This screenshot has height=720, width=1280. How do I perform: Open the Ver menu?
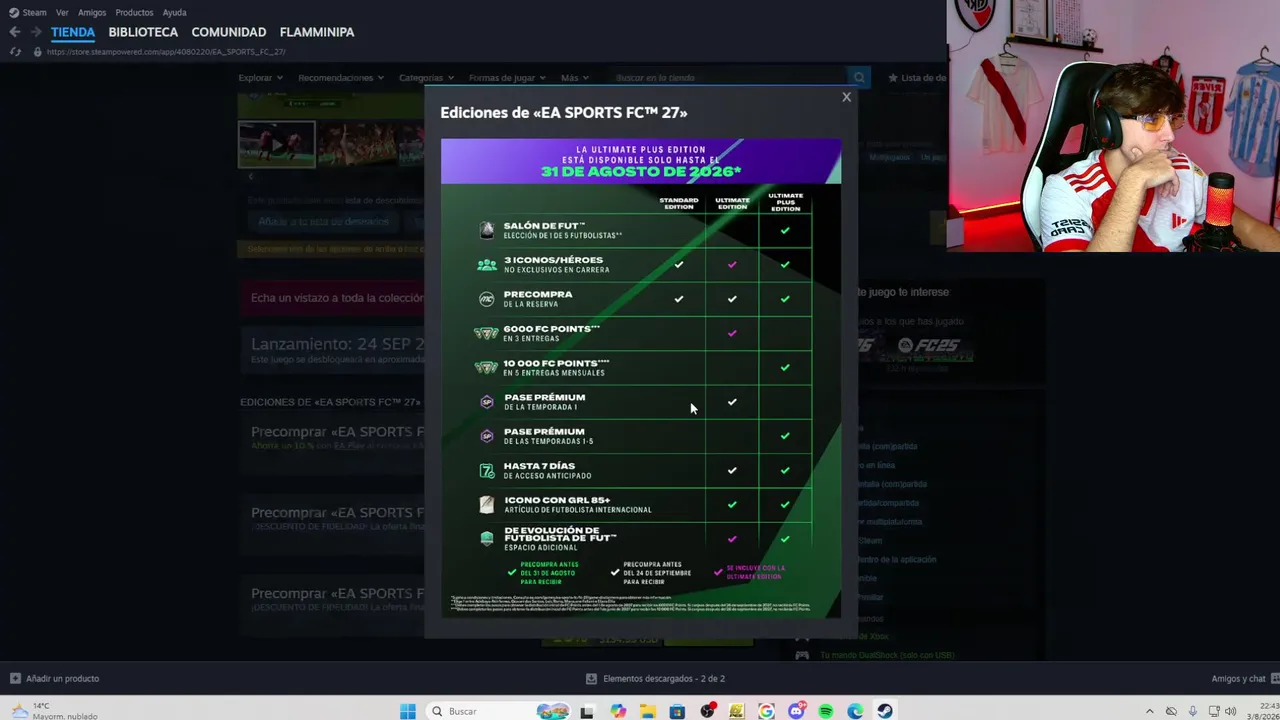pyautogui.click(x=62, y=13)
